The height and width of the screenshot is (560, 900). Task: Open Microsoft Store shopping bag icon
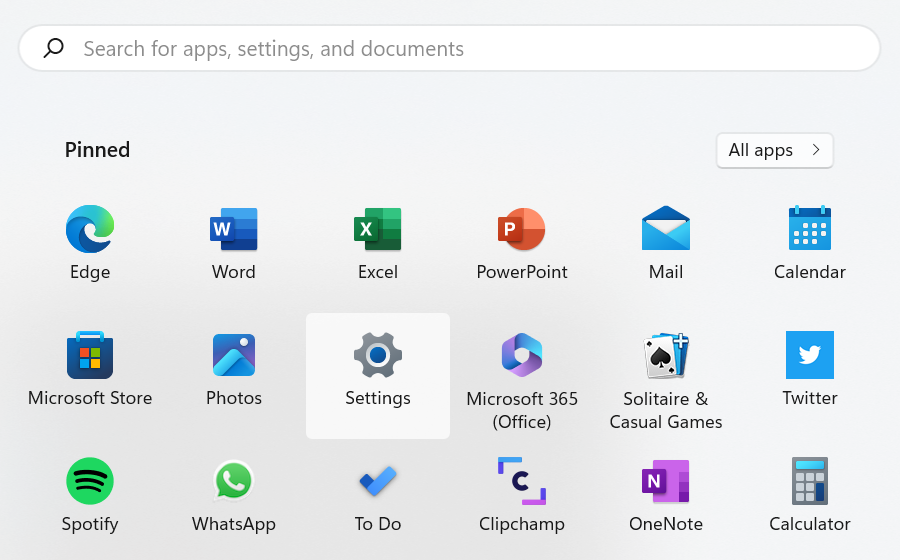[x=90, y=355]
